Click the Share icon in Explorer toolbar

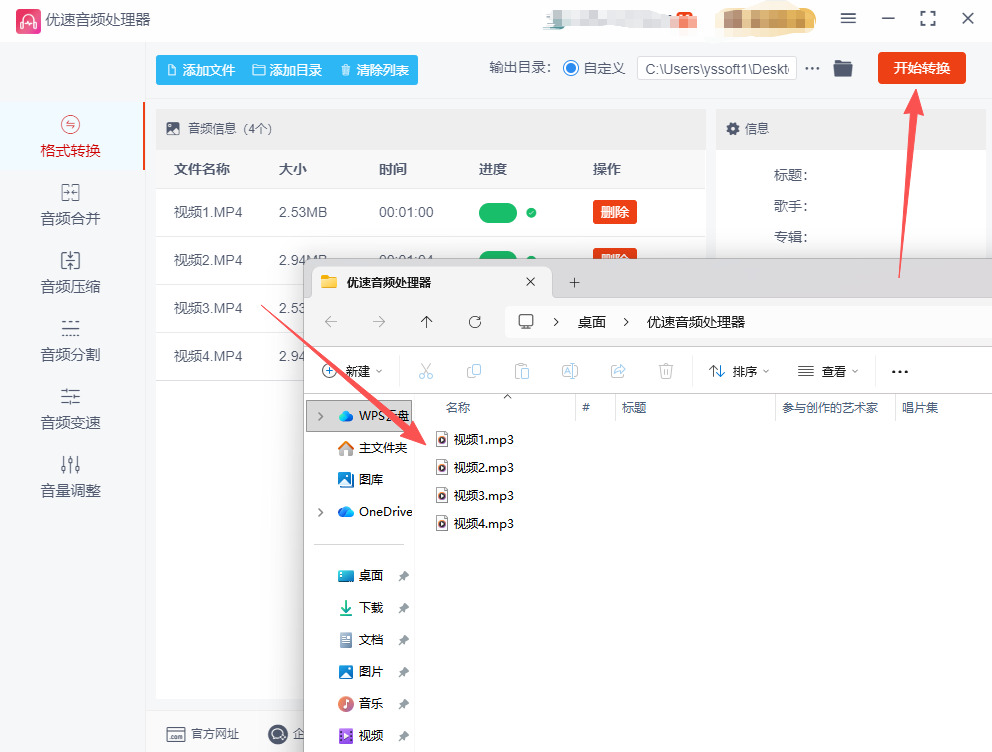[618, 371]
